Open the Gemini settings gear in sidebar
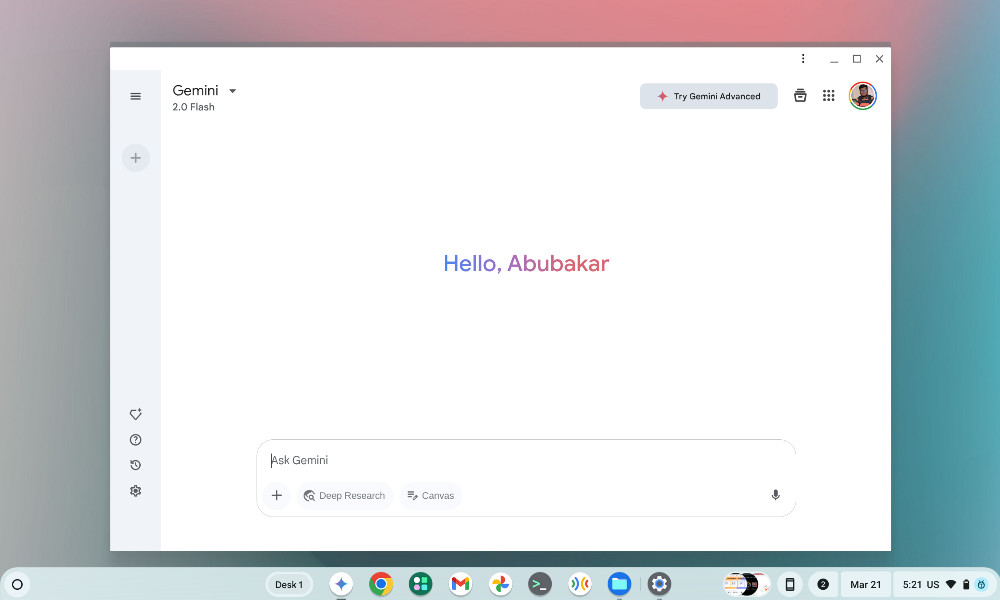 [x=135, y=491]
